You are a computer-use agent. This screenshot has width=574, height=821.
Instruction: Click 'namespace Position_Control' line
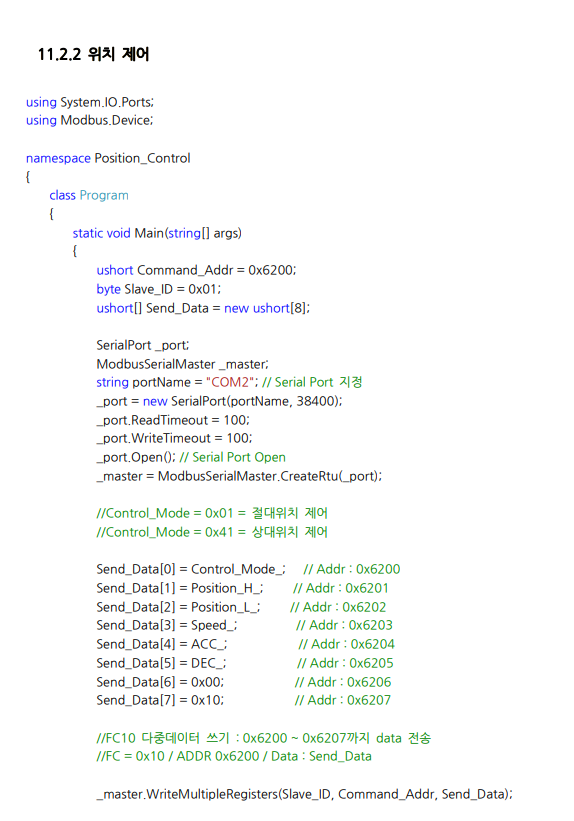click(108, 158)
